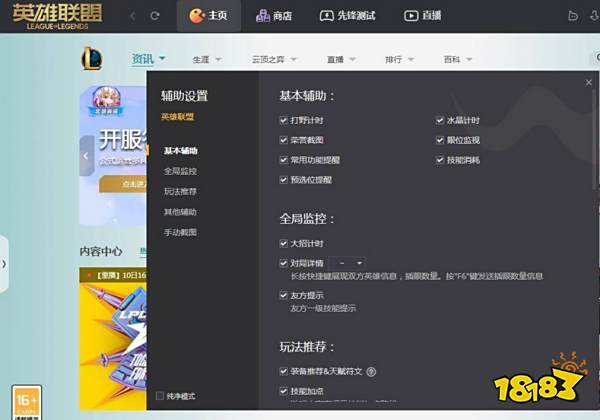The image size is (600, 420).
Task: Toggle the 常用功能提醒 checkbox
Action: [284, 160]
